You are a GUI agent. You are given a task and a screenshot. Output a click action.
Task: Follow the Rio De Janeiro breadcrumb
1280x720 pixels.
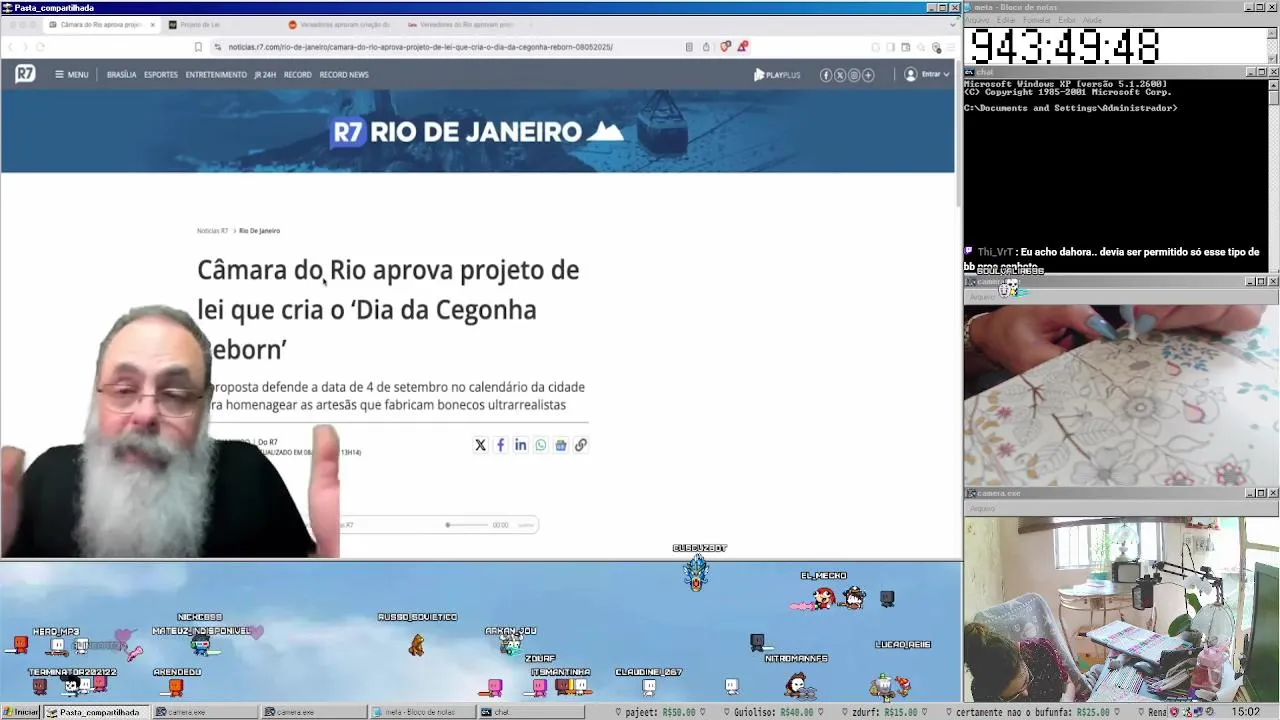[259, 231]
